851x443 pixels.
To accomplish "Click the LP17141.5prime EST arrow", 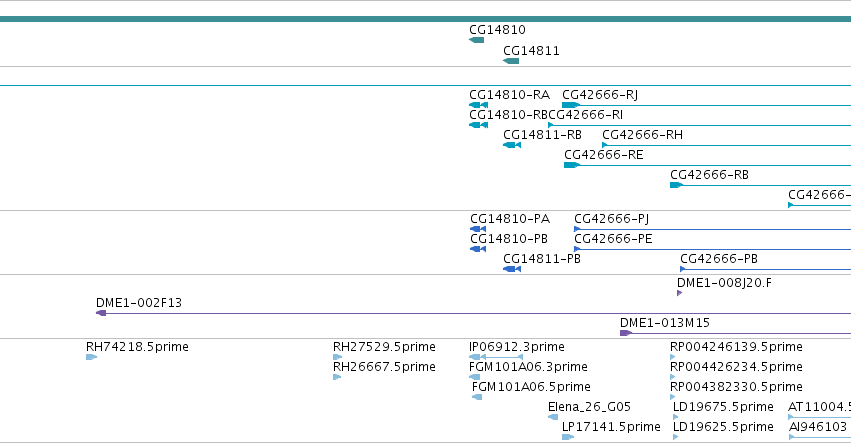I will [568, 437].
